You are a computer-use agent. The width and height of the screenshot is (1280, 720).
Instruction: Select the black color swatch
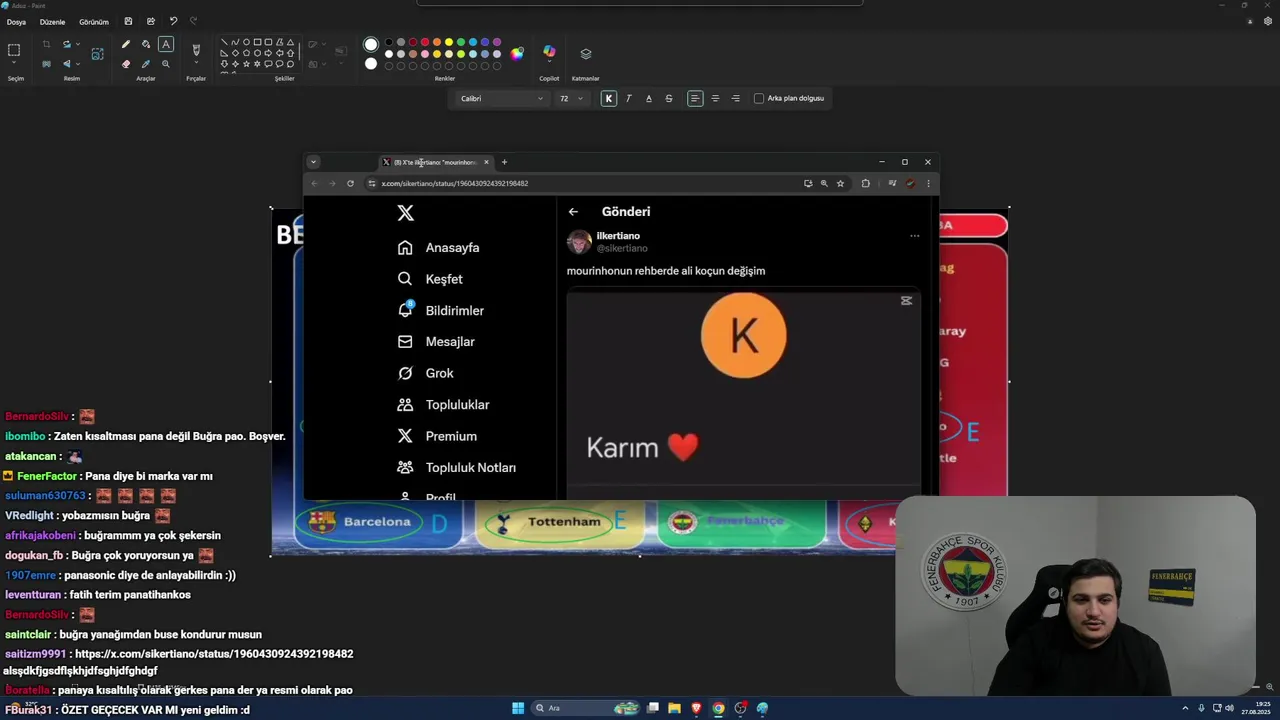[389, 43]
